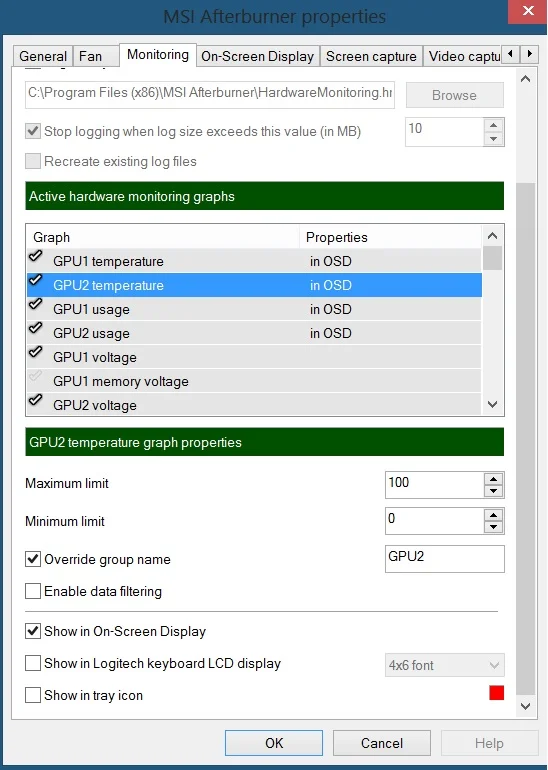The width and height of the screenshot is (548, 770).
Task: Check Show in Logitech keyboard LCD display
Action: [33, 663]
